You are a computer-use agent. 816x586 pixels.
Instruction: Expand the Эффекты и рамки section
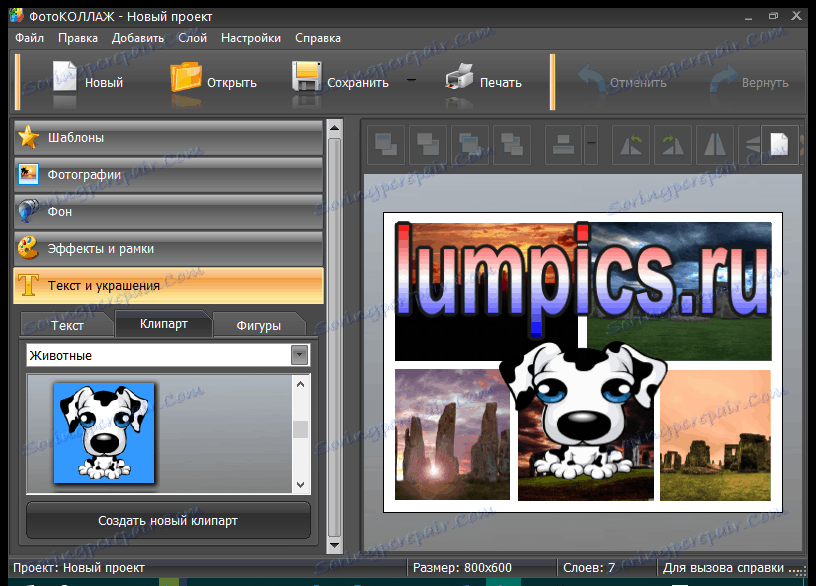(x=169, y=249)
